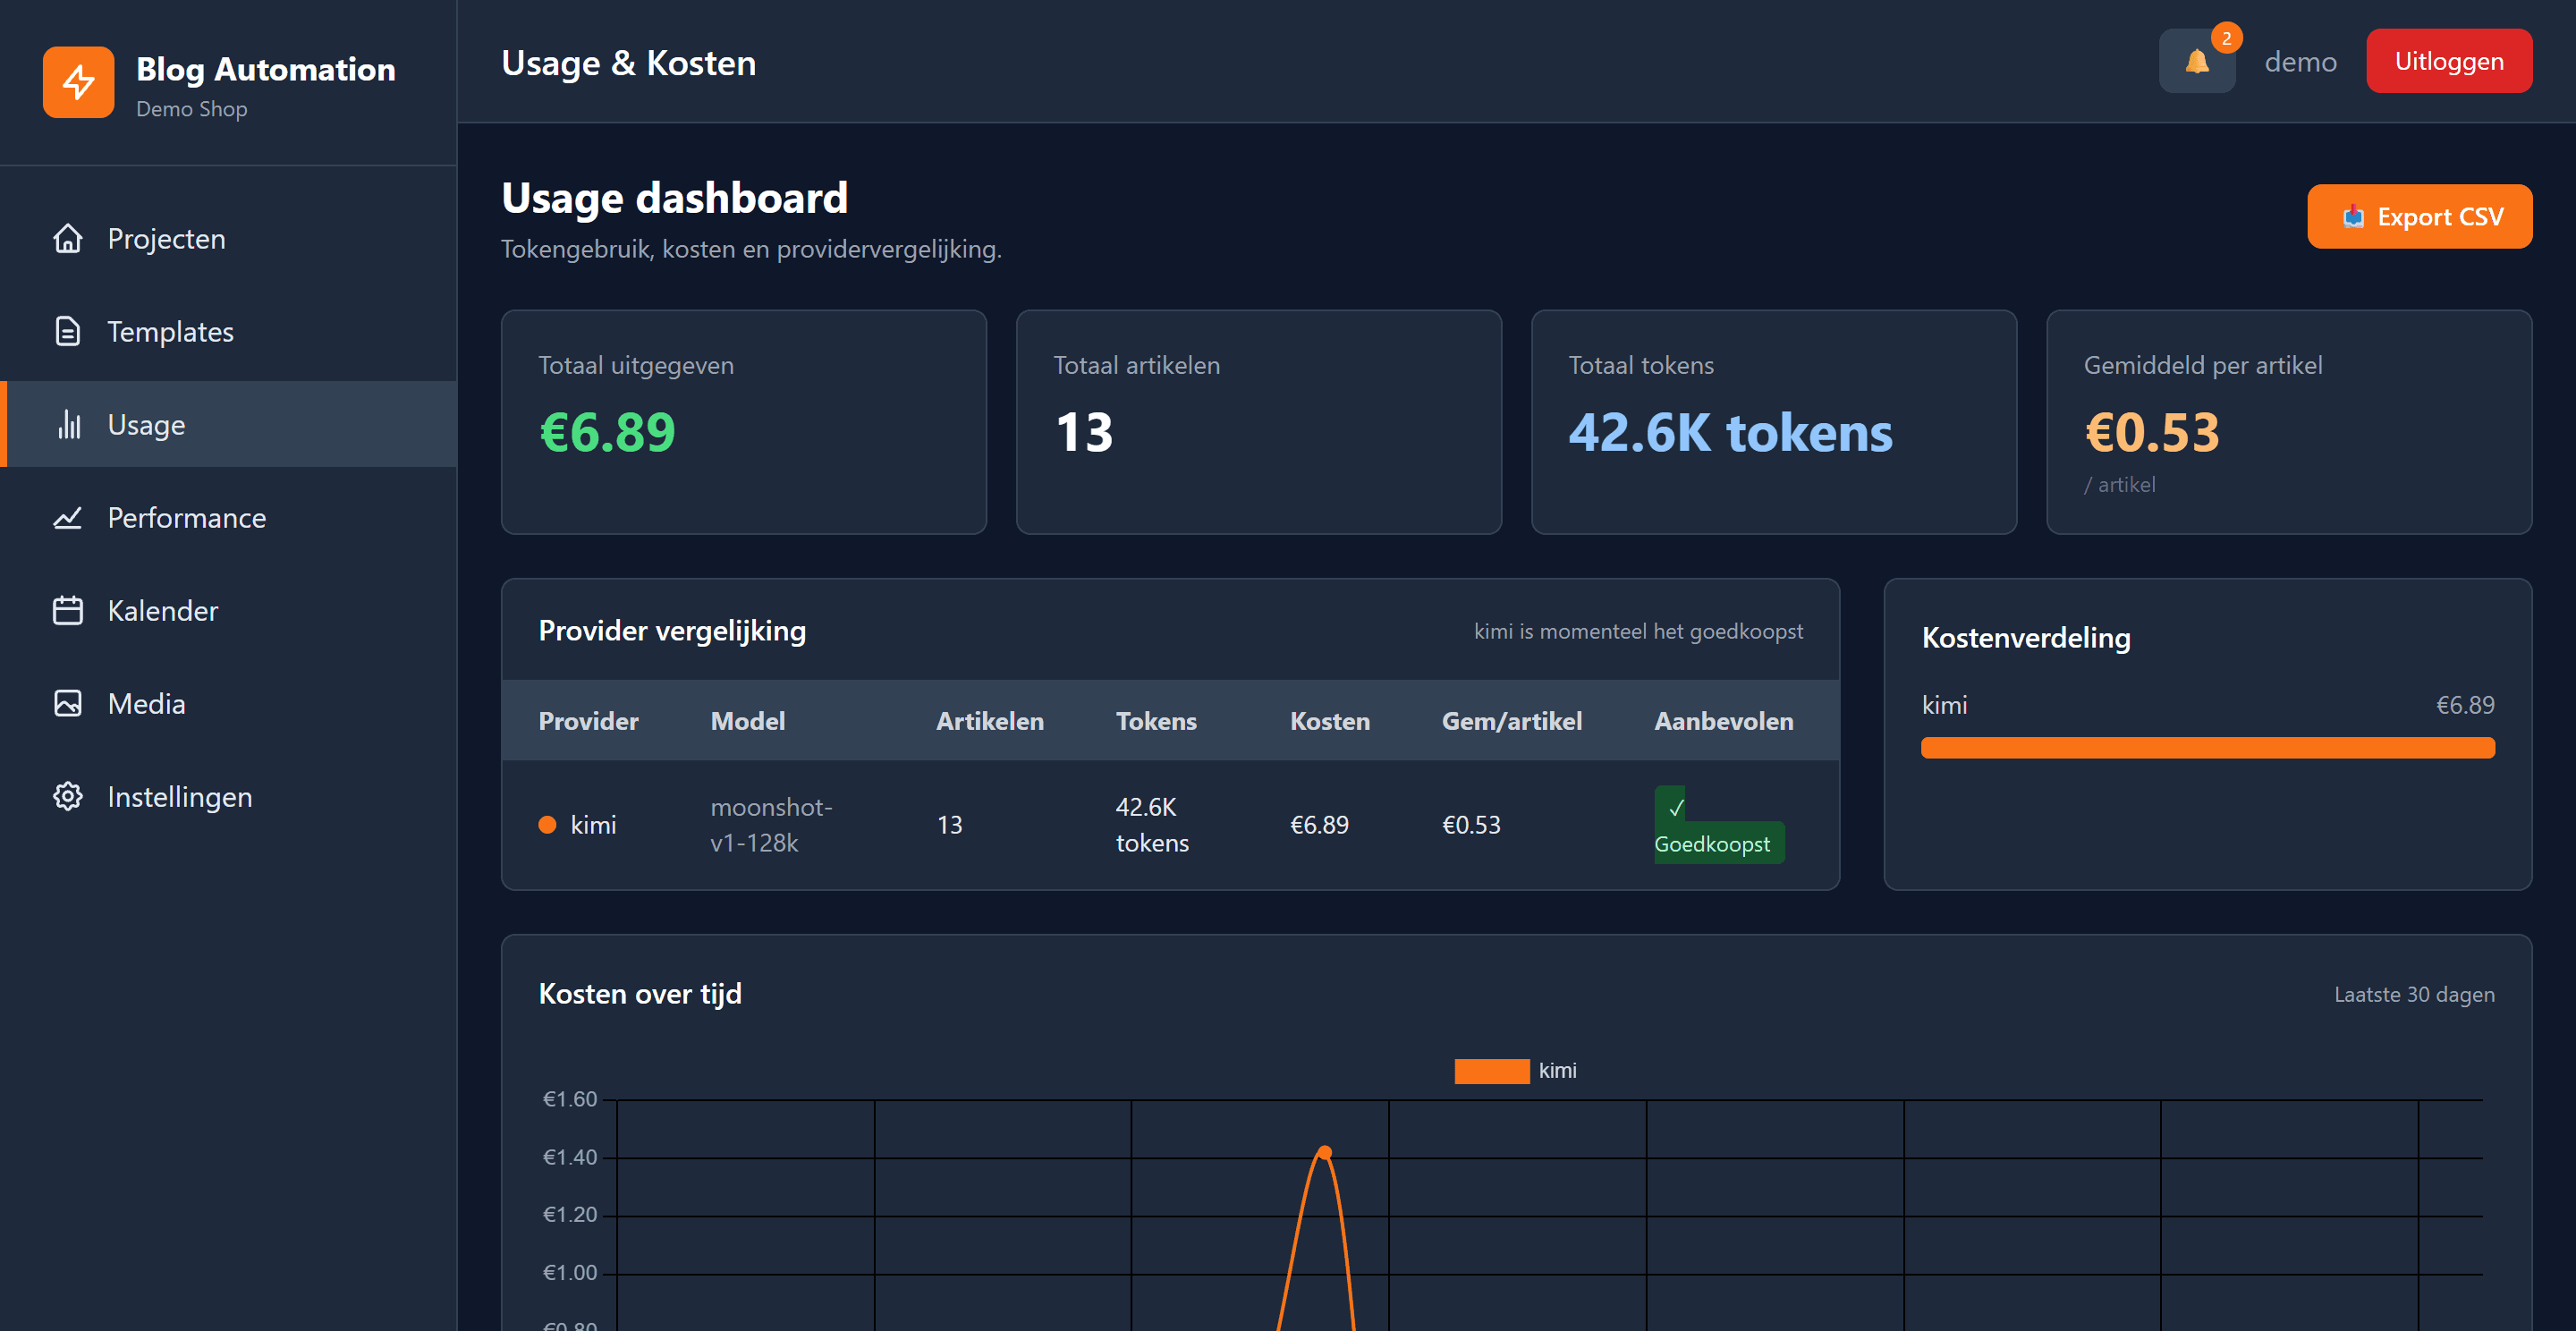2576x1331 pixels.
Task: Click the Instellingen gear icon
Action: (x=68, y=797)
